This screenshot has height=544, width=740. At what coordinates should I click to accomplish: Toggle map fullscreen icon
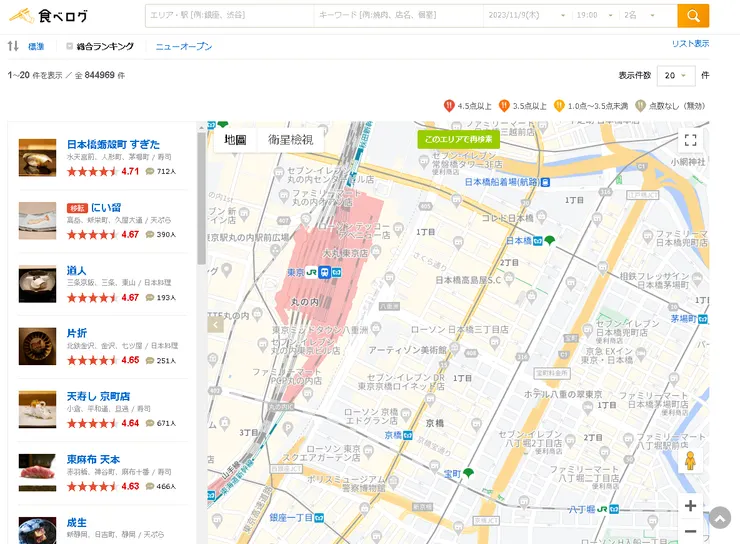coord(690,140)
